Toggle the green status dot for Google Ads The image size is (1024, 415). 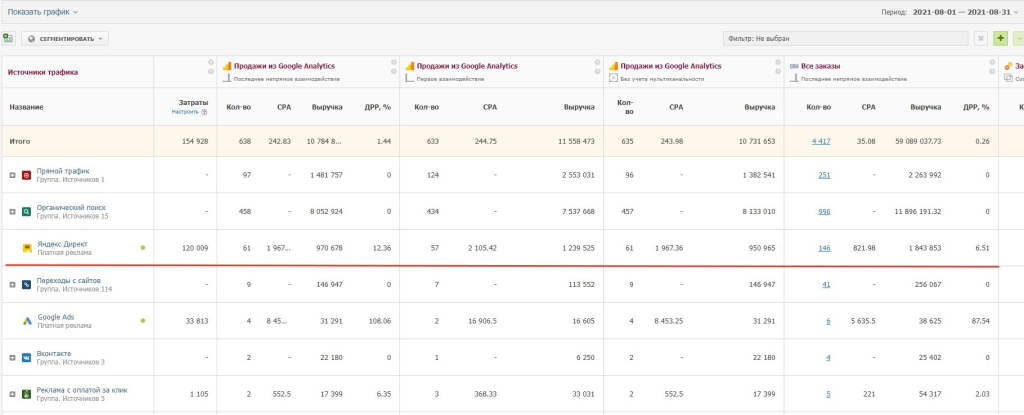[143, 321]
